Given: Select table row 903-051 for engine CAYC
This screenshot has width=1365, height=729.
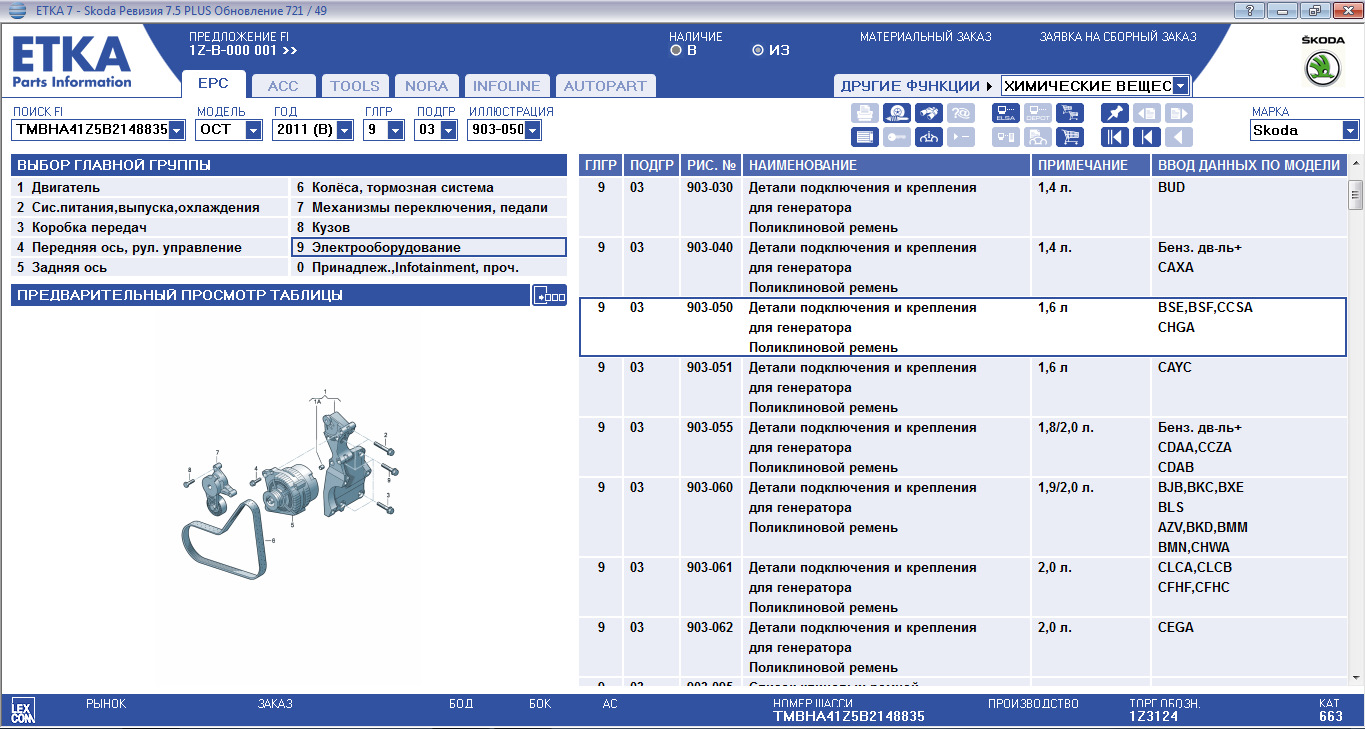Looking at the screenshot, I should [963, 387].
